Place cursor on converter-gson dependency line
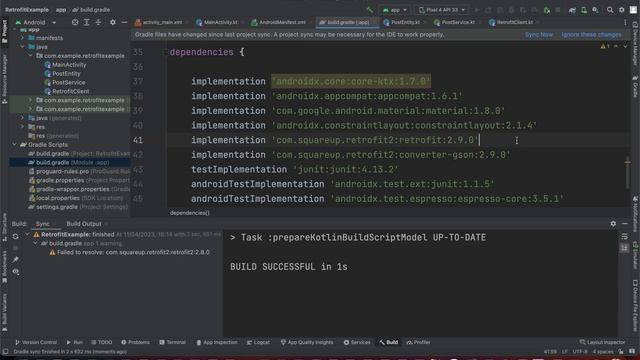 tap(351, 155)
